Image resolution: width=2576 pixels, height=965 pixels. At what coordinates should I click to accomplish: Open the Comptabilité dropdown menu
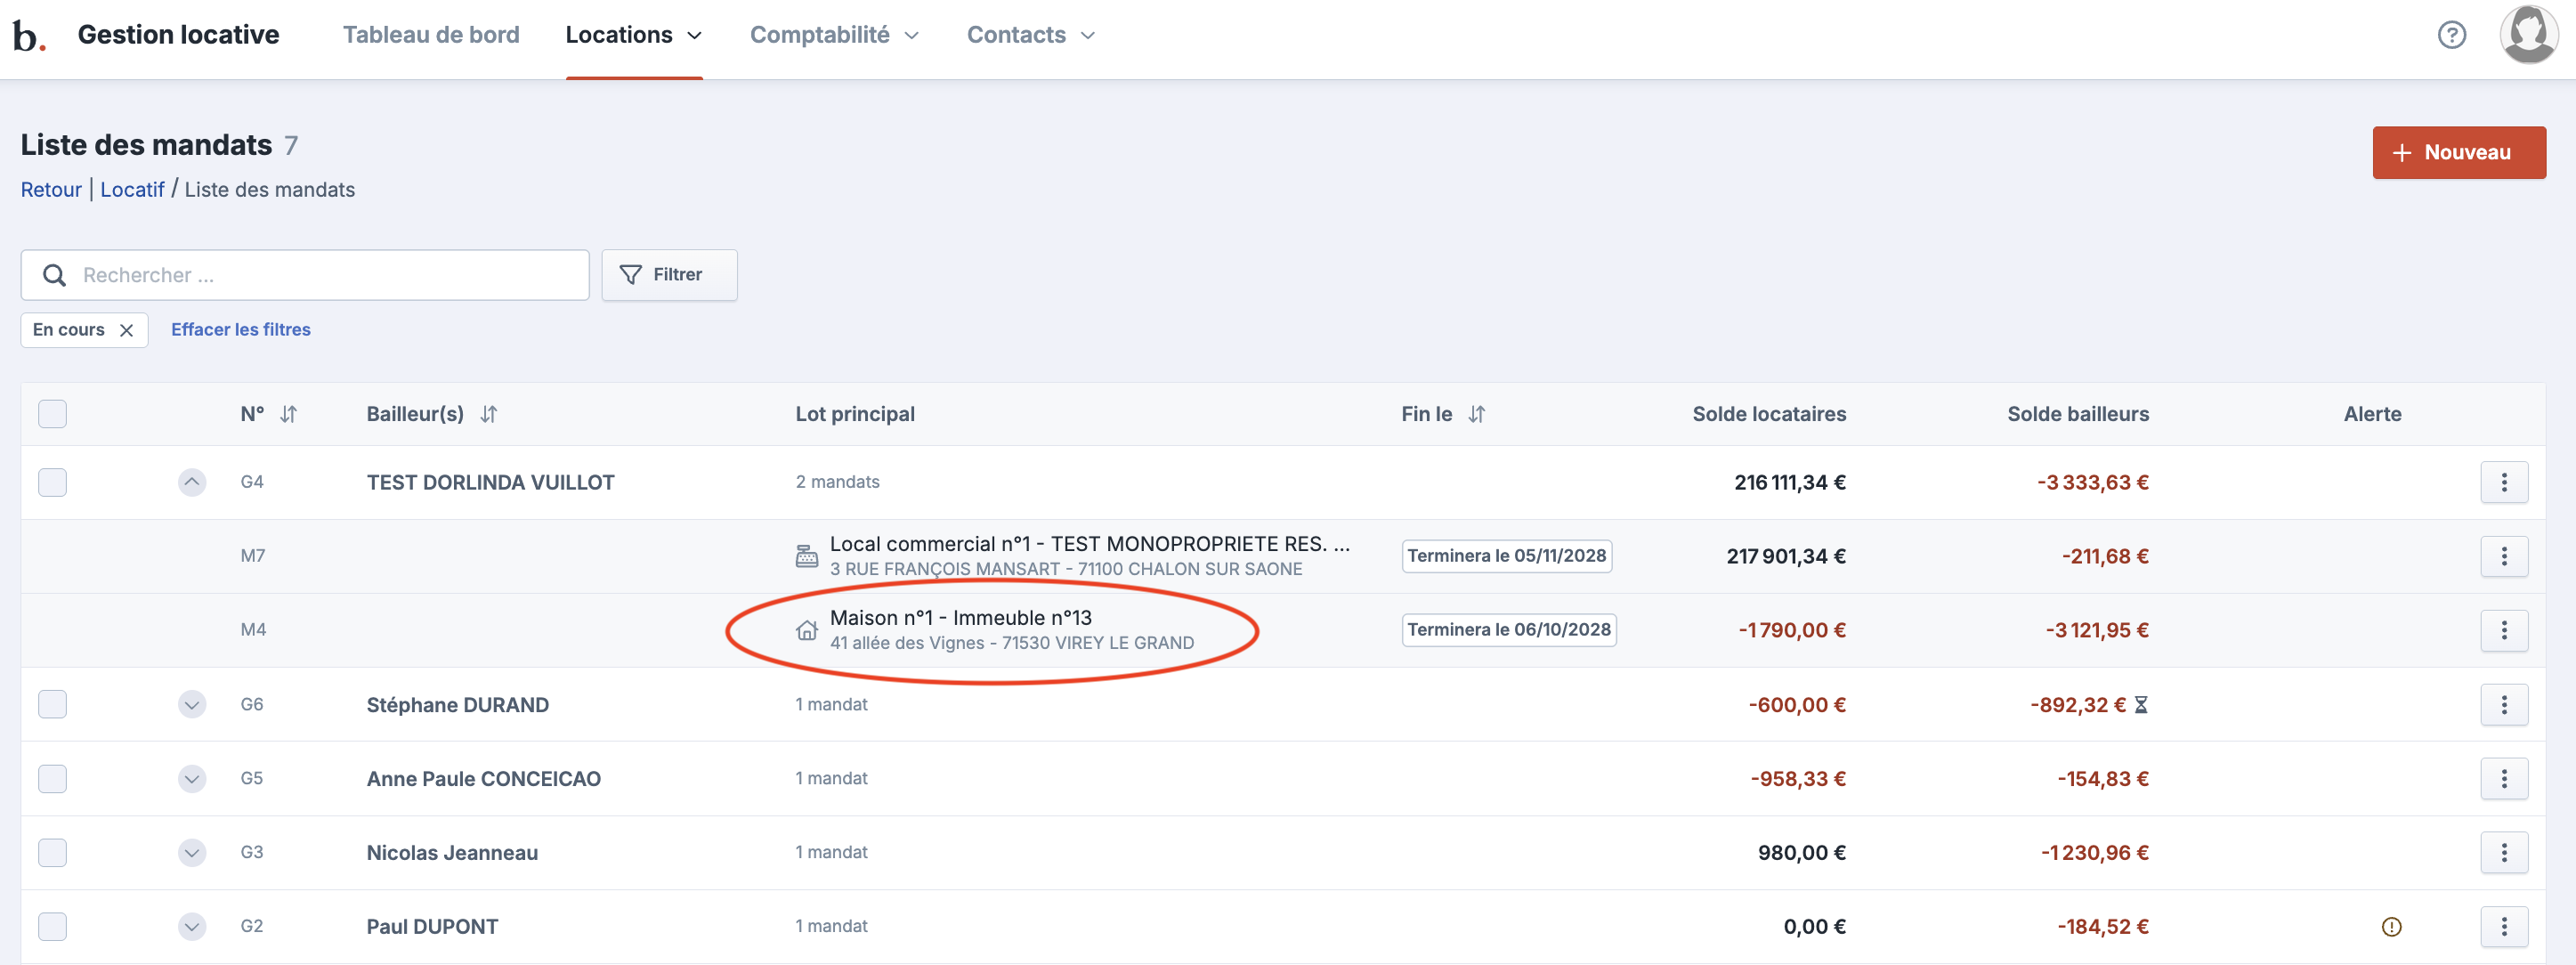pyautogui.click(x=833, y=35)
